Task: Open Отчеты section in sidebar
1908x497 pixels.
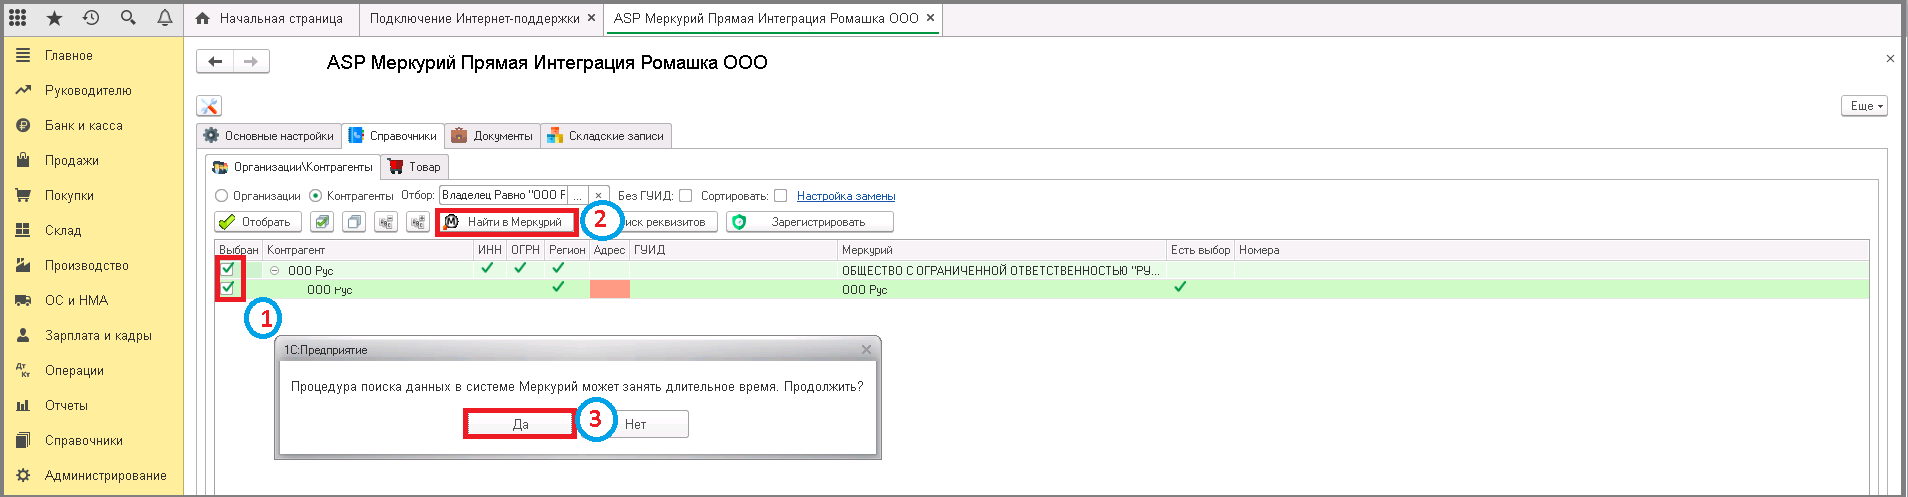Action: pyautogui.click(x=93, y=406)
